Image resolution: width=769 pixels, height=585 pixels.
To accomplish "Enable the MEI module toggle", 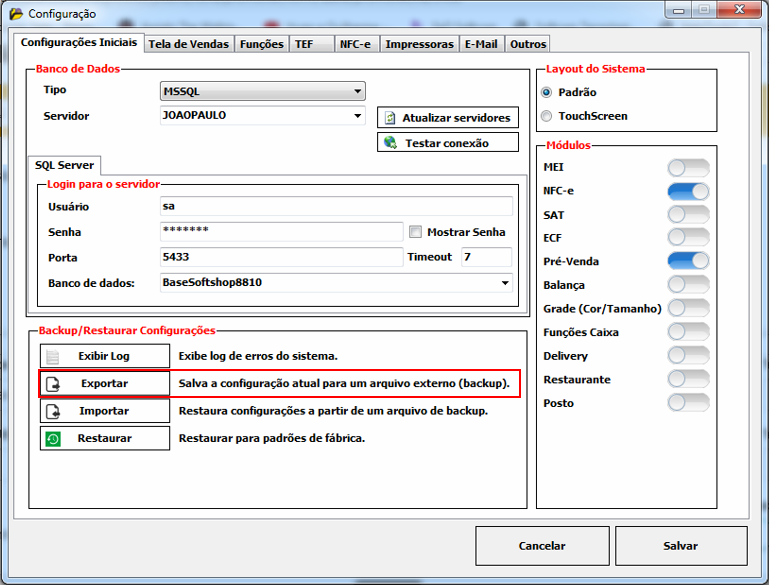I will [688, 167].
